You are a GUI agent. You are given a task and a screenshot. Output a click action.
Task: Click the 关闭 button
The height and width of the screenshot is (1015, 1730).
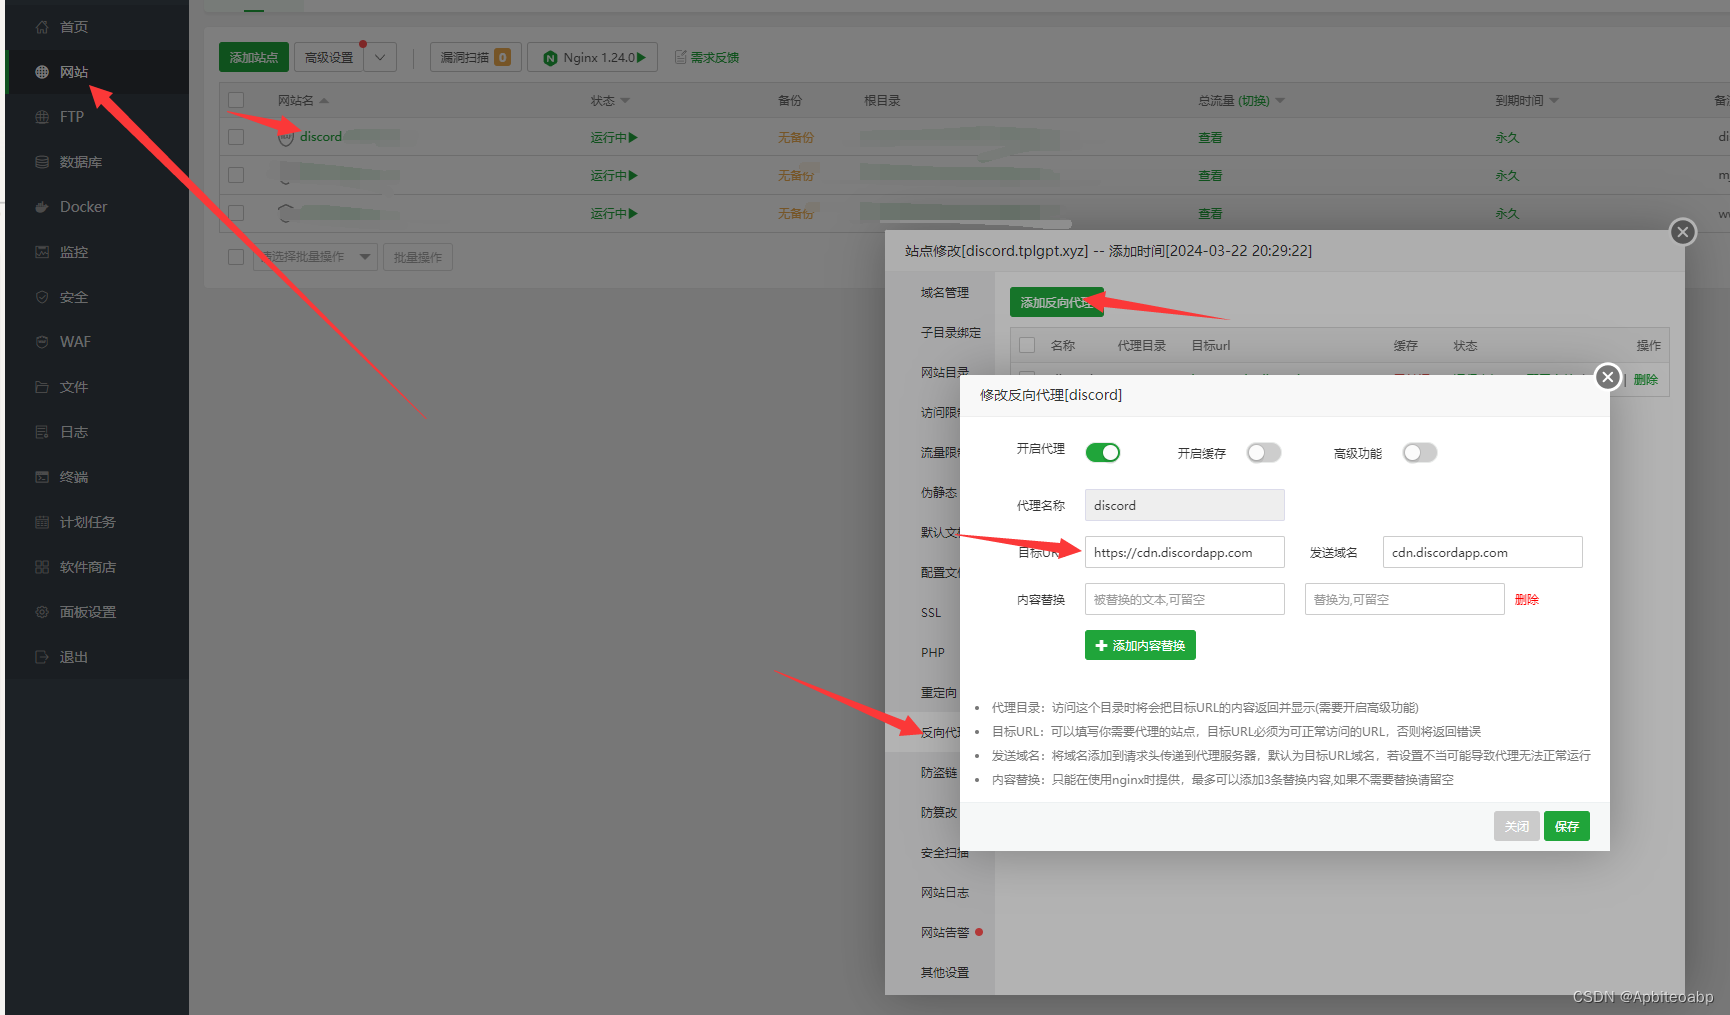tap(1517, 826)
